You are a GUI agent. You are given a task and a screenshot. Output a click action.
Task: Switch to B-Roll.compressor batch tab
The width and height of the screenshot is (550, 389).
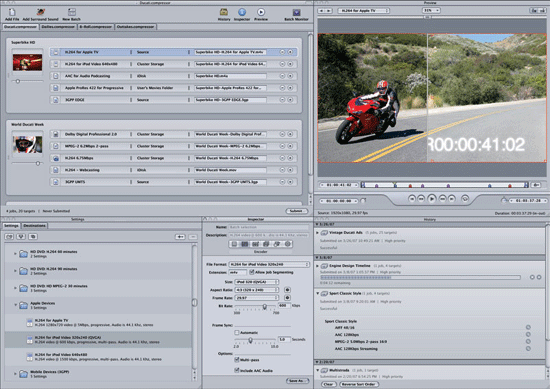pos(95,27)
